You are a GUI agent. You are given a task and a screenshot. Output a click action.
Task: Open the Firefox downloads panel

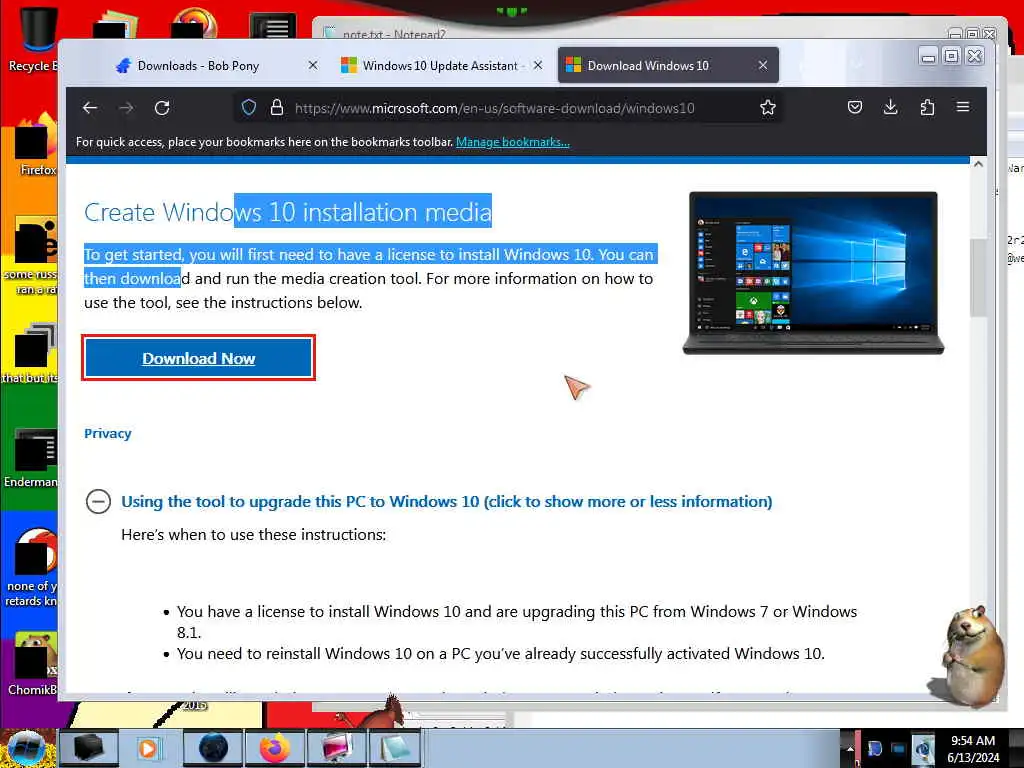coord(890,107)
